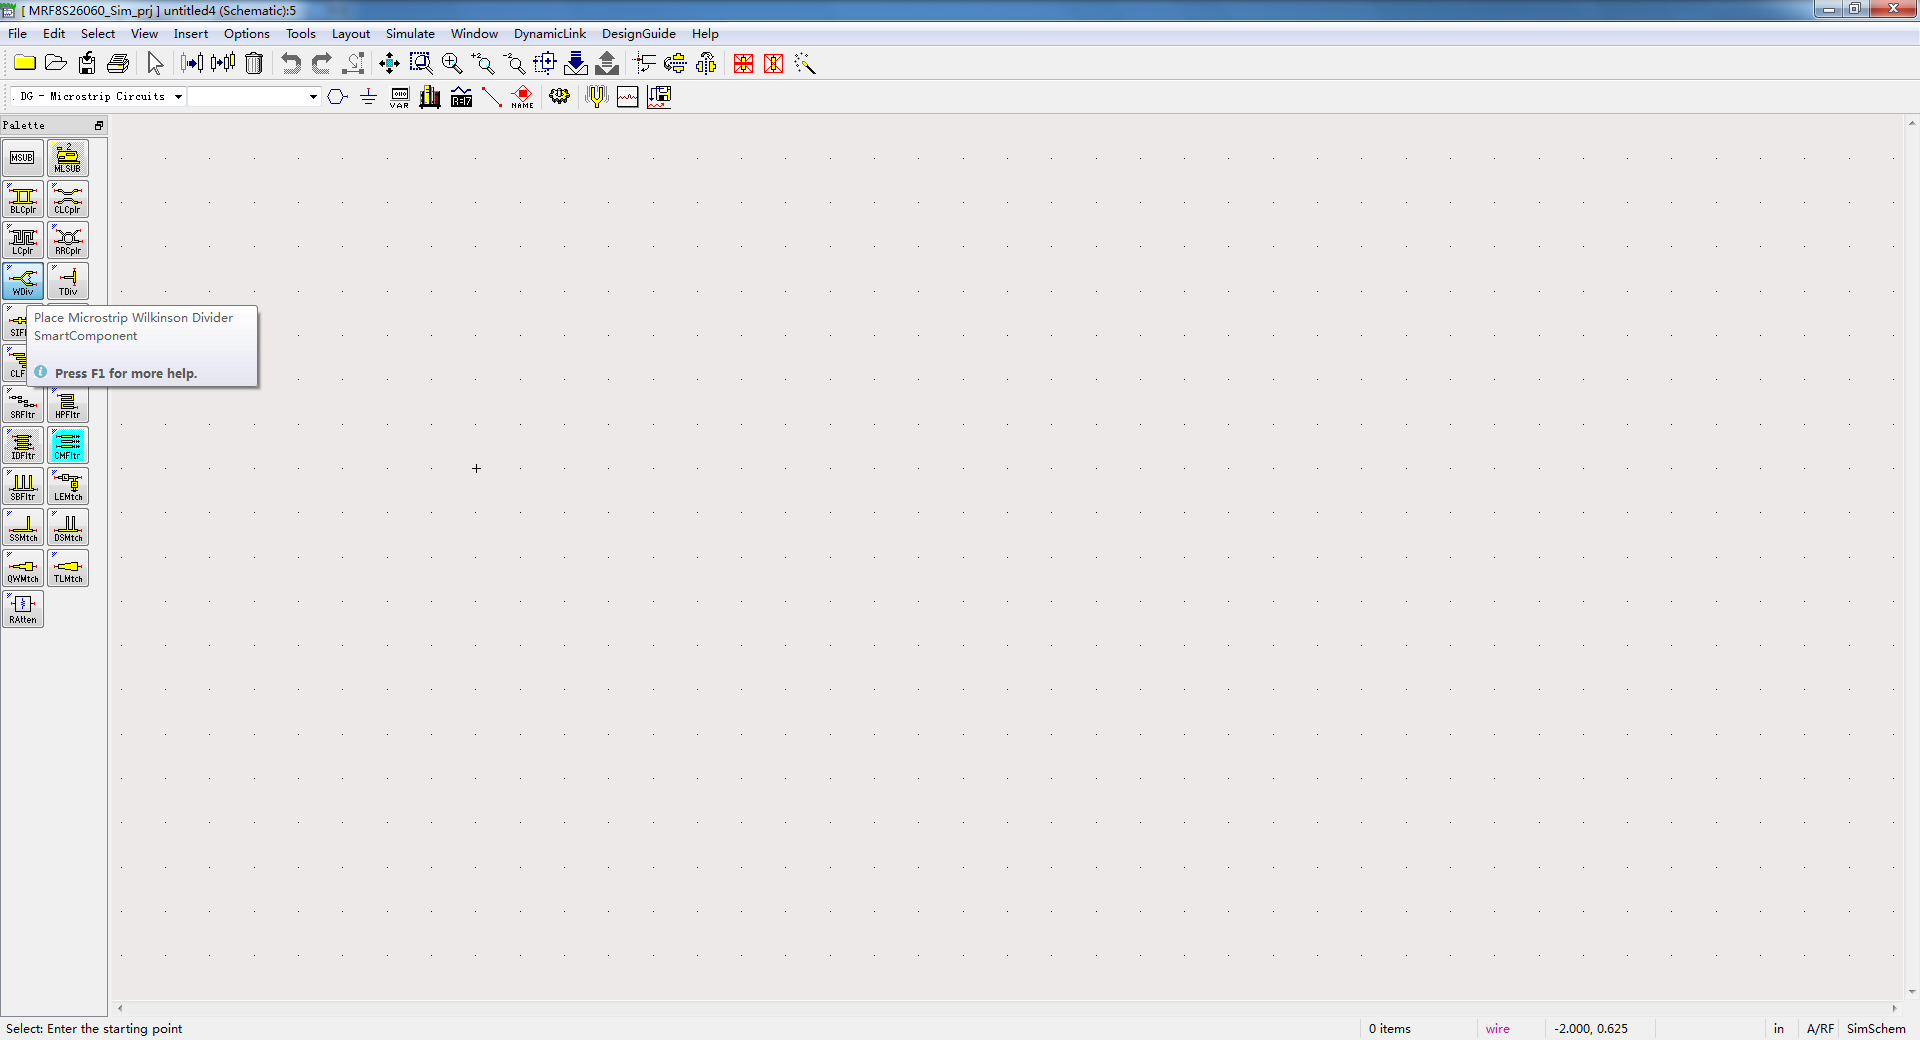
Task: Click the SimSchem status bar entry
Action: 1876,1029
